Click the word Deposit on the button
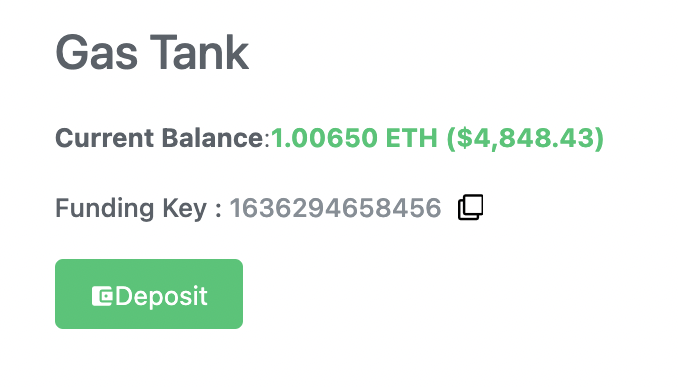The width and height of the screenshot is (678, 387). (161, 296)
